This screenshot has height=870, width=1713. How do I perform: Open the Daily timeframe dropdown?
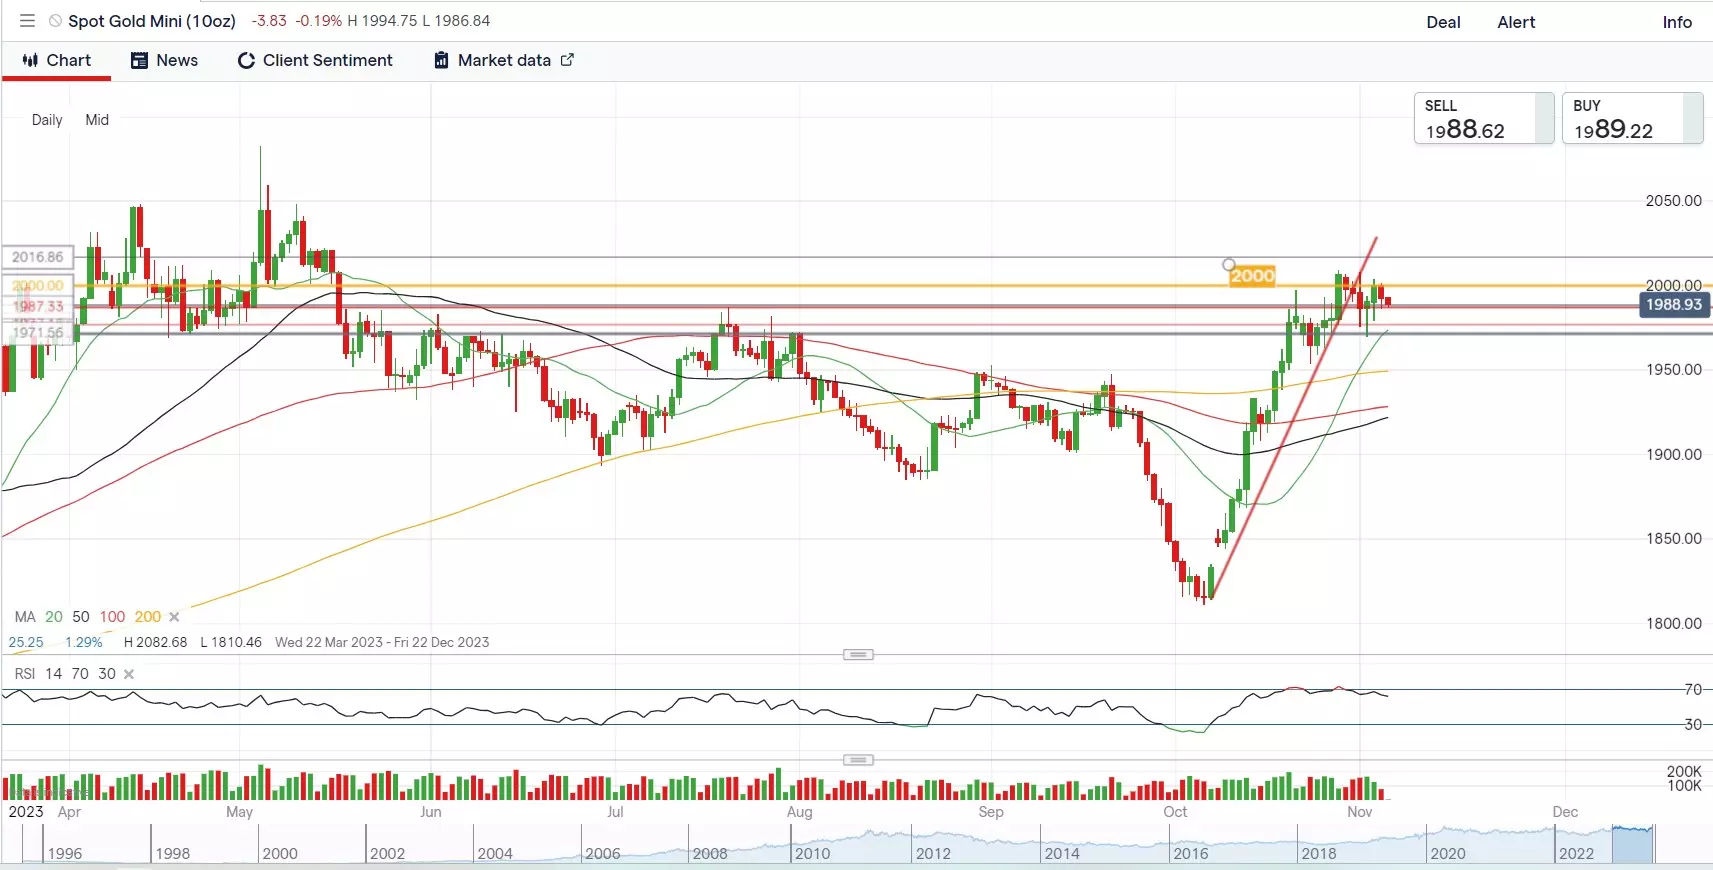(47, 120)
